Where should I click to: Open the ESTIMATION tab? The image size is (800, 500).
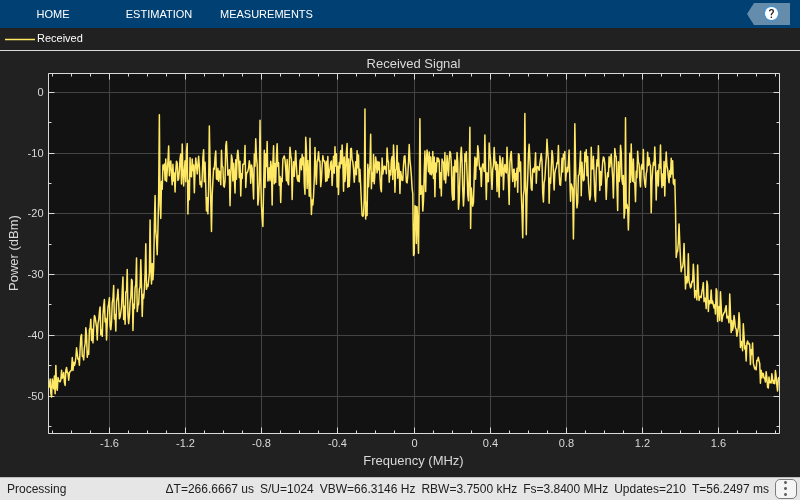pyautogui.click(x=159, y=14)
